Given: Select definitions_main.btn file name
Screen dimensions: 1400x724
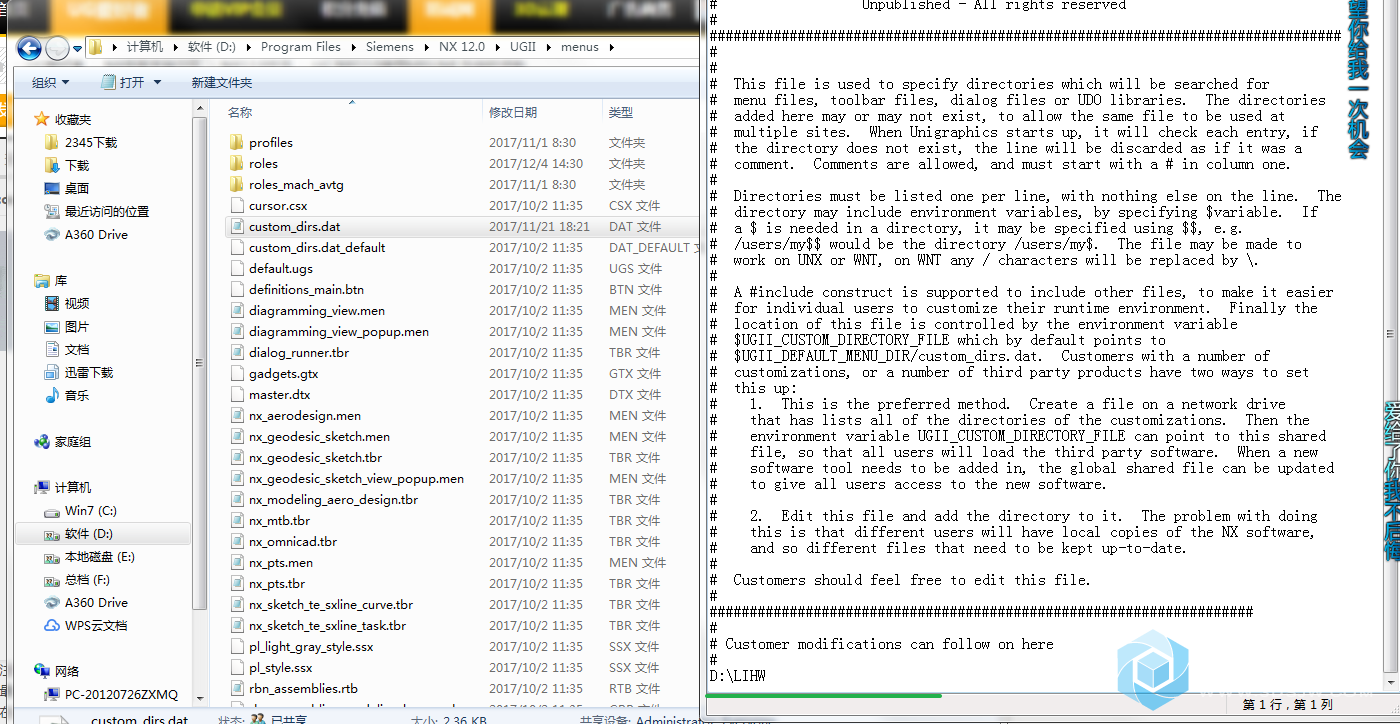Looking at the screenshot, I should (307, 290).
